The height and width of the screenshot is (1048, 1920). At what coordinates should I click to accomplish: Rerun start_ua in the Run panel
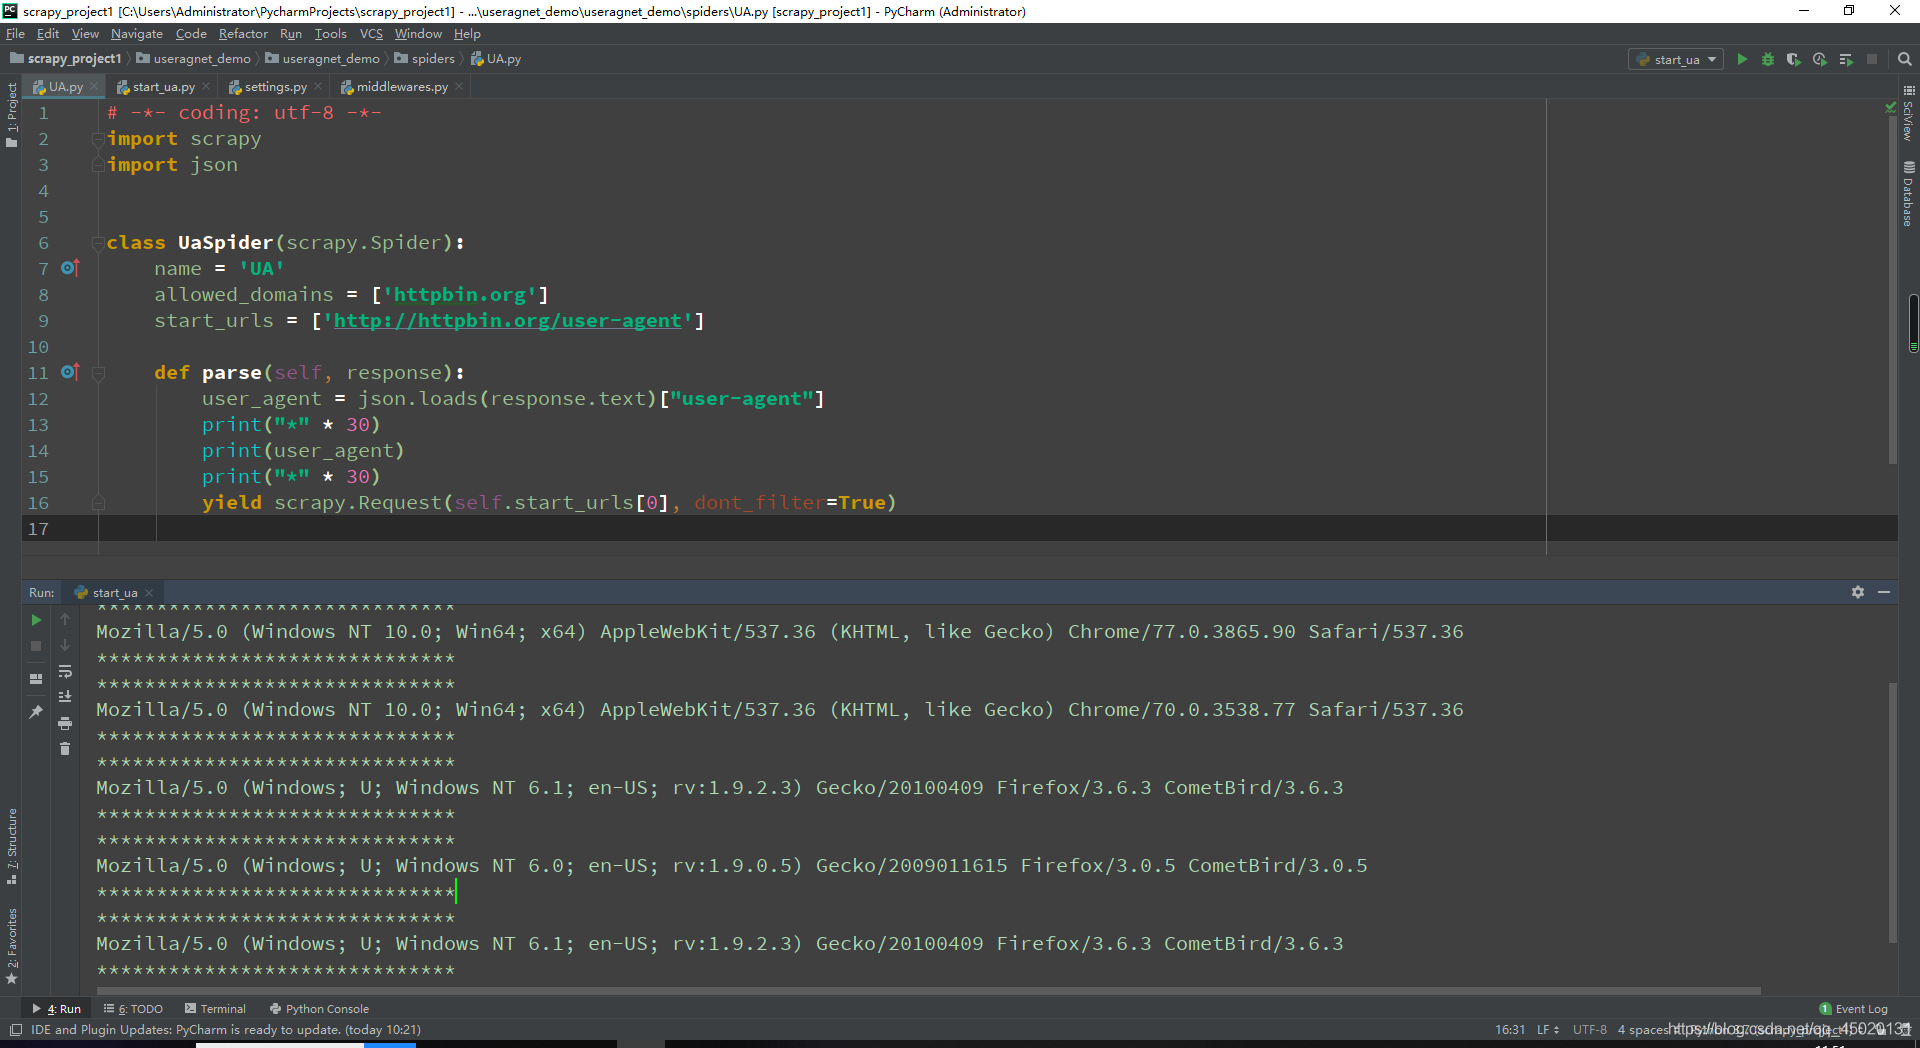point(36,620)
